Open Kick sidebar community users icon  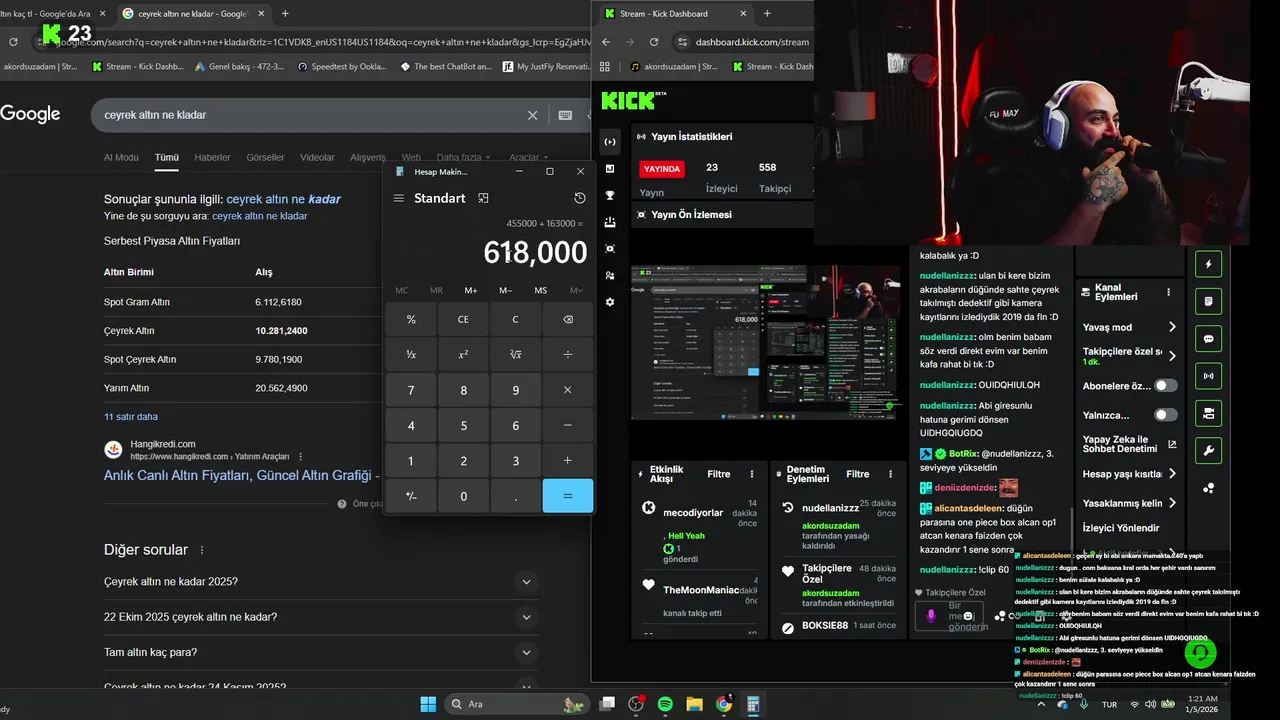610,275
